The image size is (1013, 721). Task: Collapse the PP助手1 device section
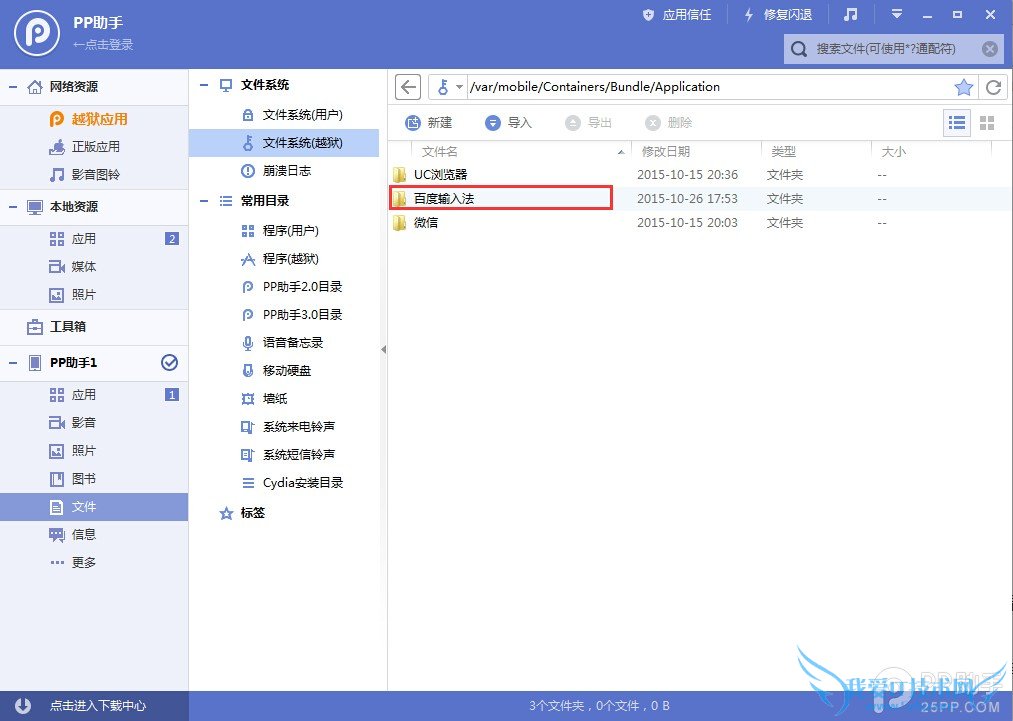(x=13, y=363)
